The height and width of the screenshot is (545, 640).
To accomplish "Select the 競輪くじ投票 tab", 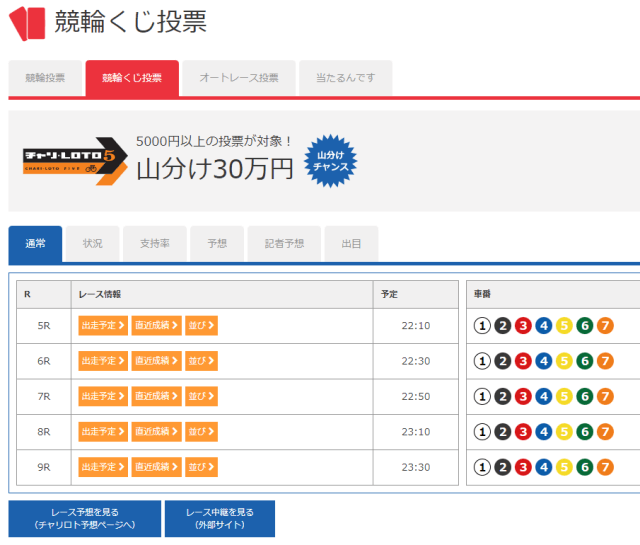I will pyautogui.click(x=132, y=78).
